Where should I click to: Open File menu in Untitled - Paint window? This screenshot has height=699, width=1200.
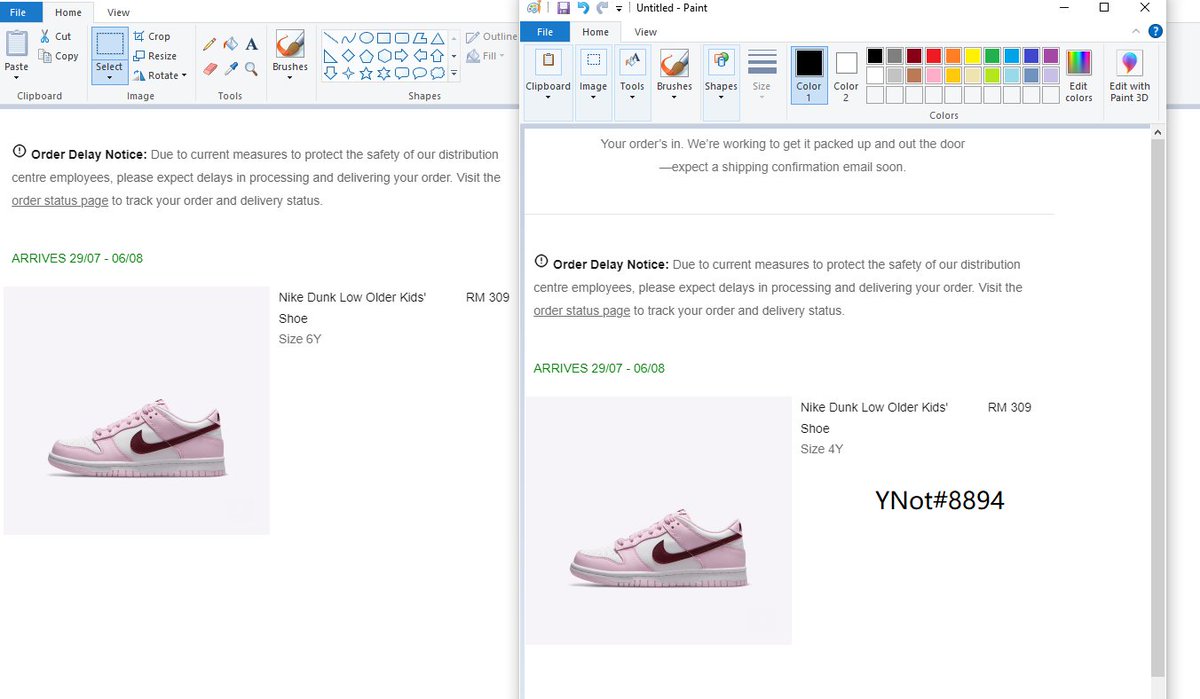(x=545, y=32)
